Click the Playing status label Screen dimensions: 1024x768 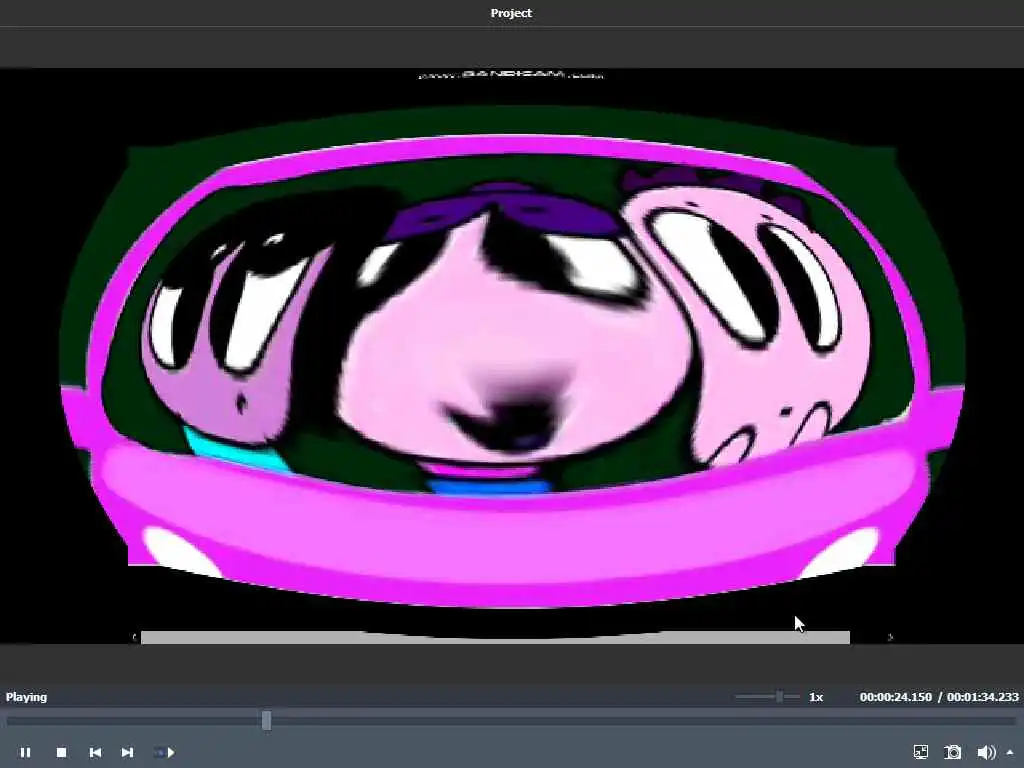(x=26, y=697)
